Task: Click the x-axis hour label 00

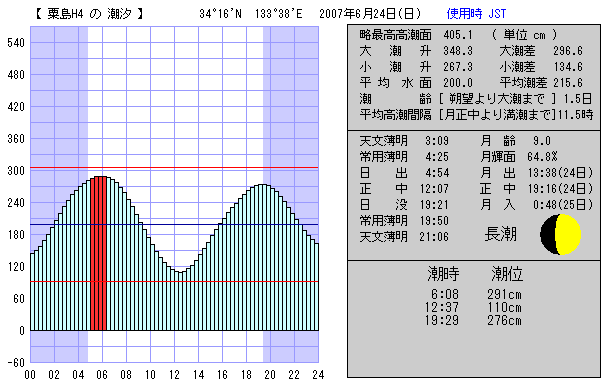Action: tap(30, 374)
